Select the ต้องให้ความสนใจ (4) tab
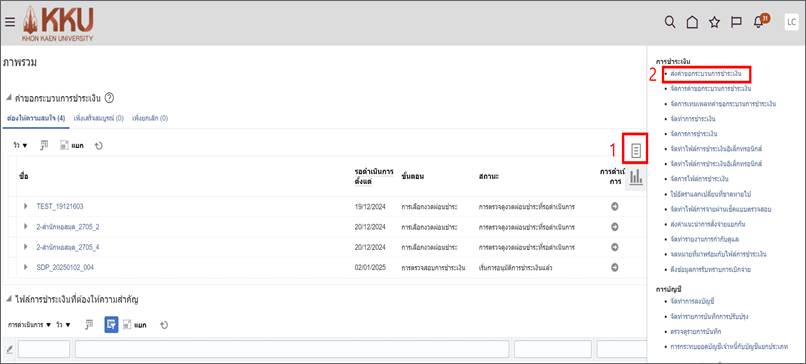Screen dimensions: 806x364 point(35,118)
